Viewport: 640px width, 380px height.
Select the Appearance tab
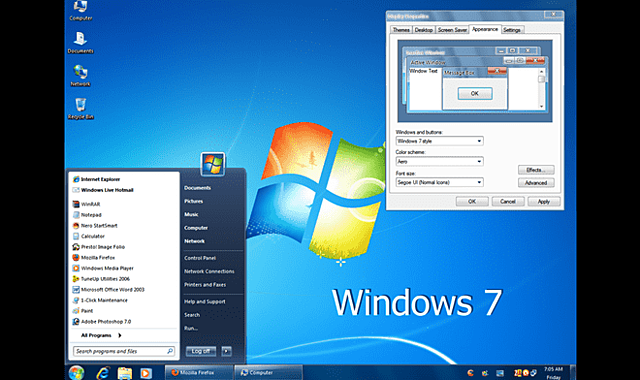(x=484, y=29)
